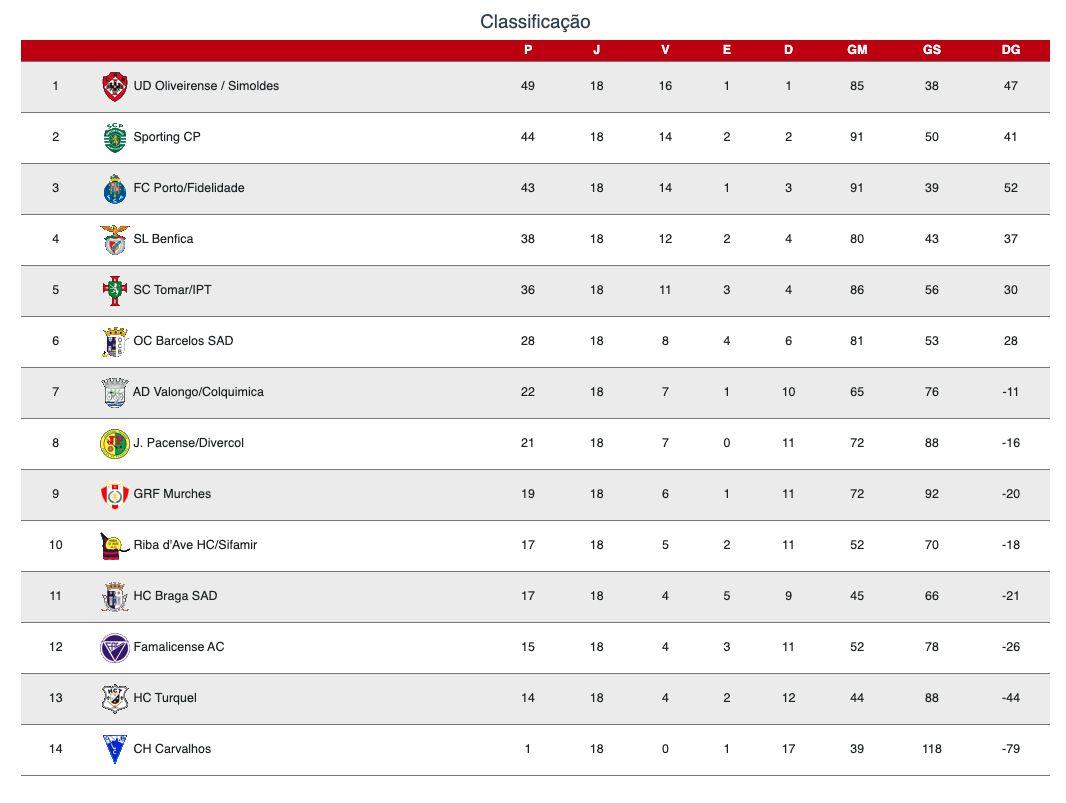Open the HC Braga SAD team name
This screenshot has height=803, width=1066.
[175, 596]
